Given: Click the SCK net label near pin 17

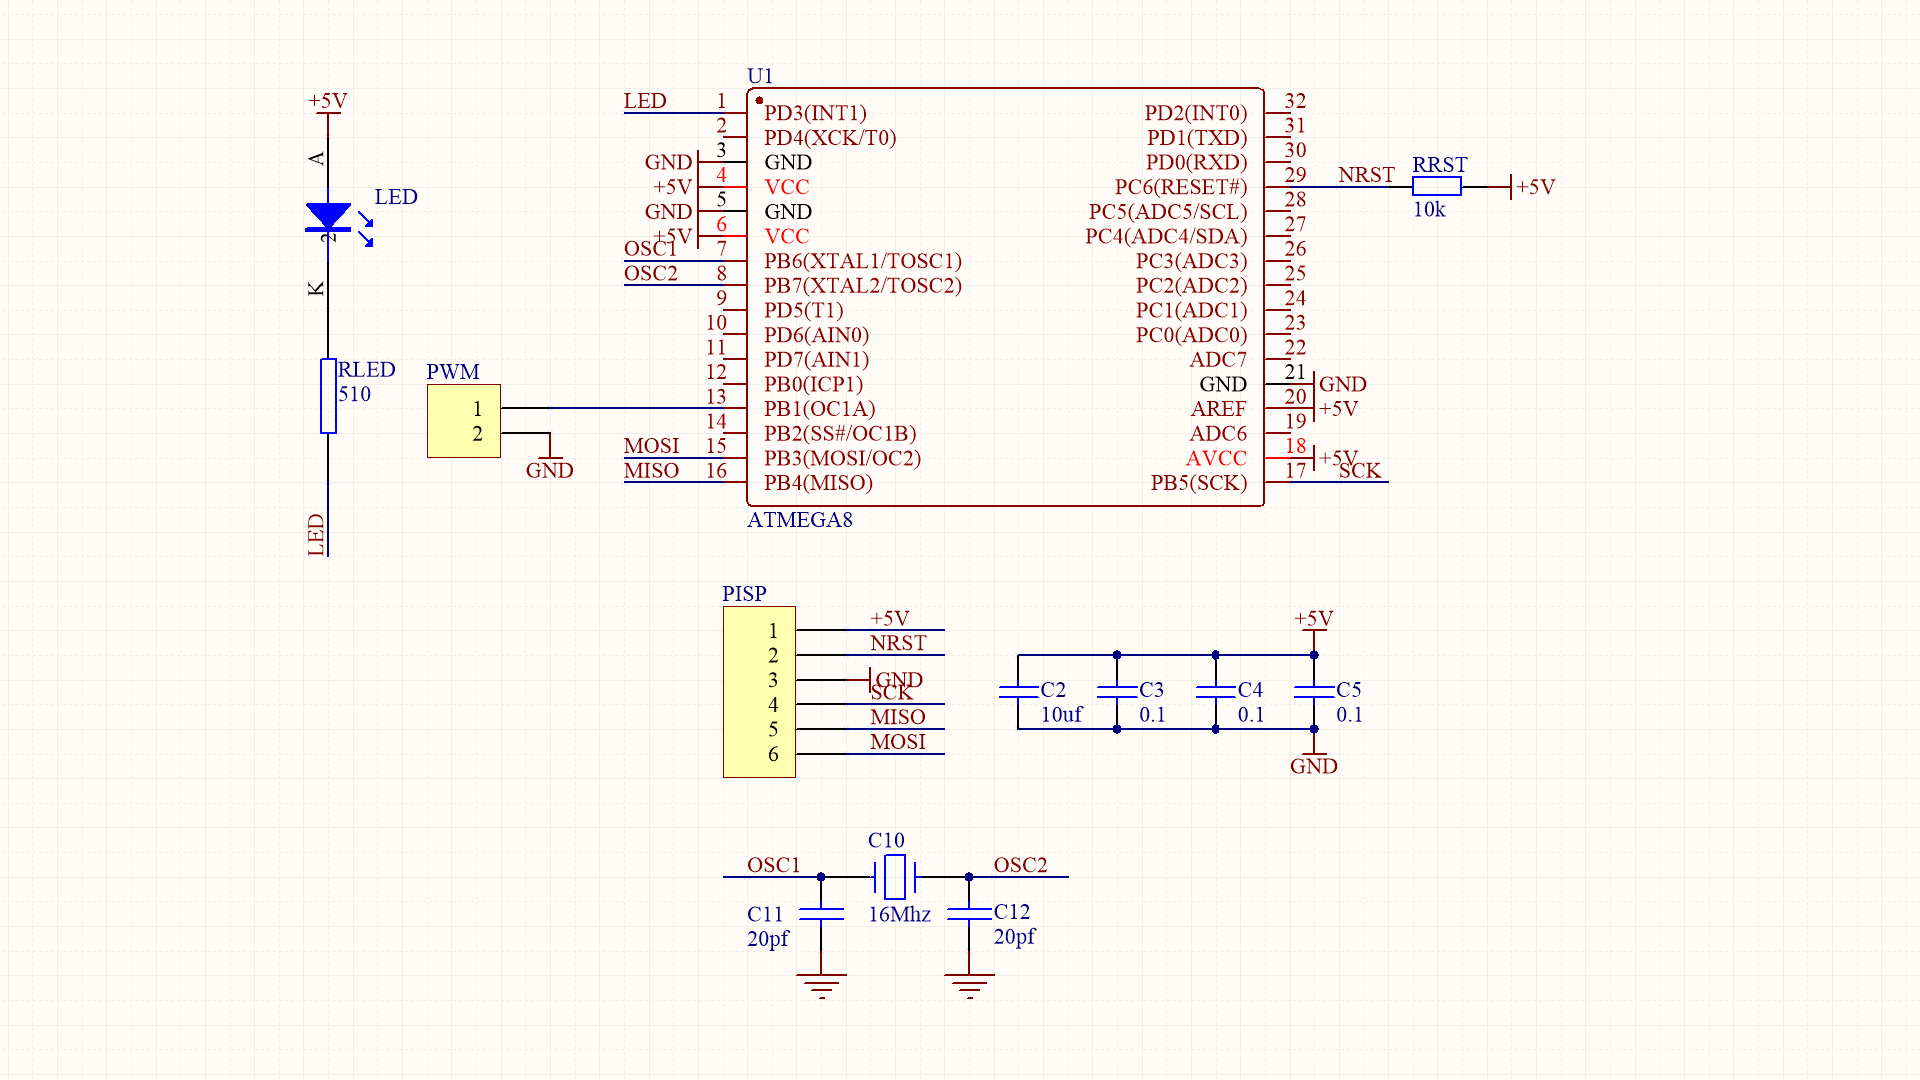Looking at the screenshot, I should (x=1361, y=470).
